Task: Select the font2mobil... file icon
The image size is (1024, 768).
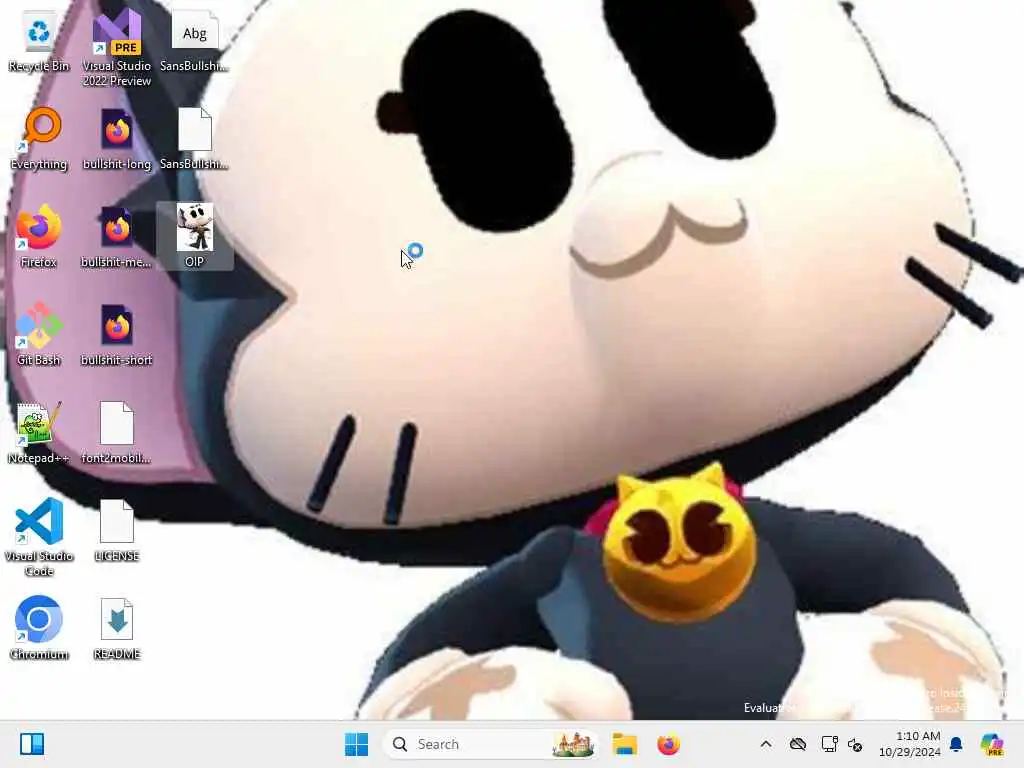Action: tap(117, 433)
